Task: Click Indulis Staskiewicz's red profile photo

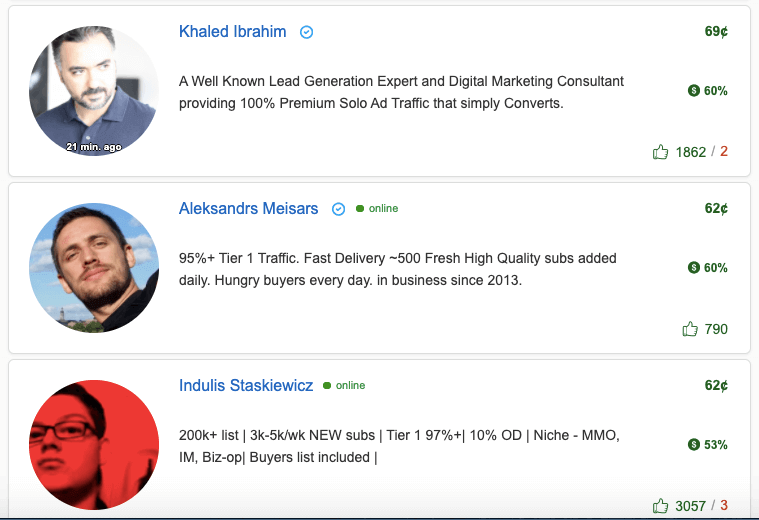Action: click(94, 445)
